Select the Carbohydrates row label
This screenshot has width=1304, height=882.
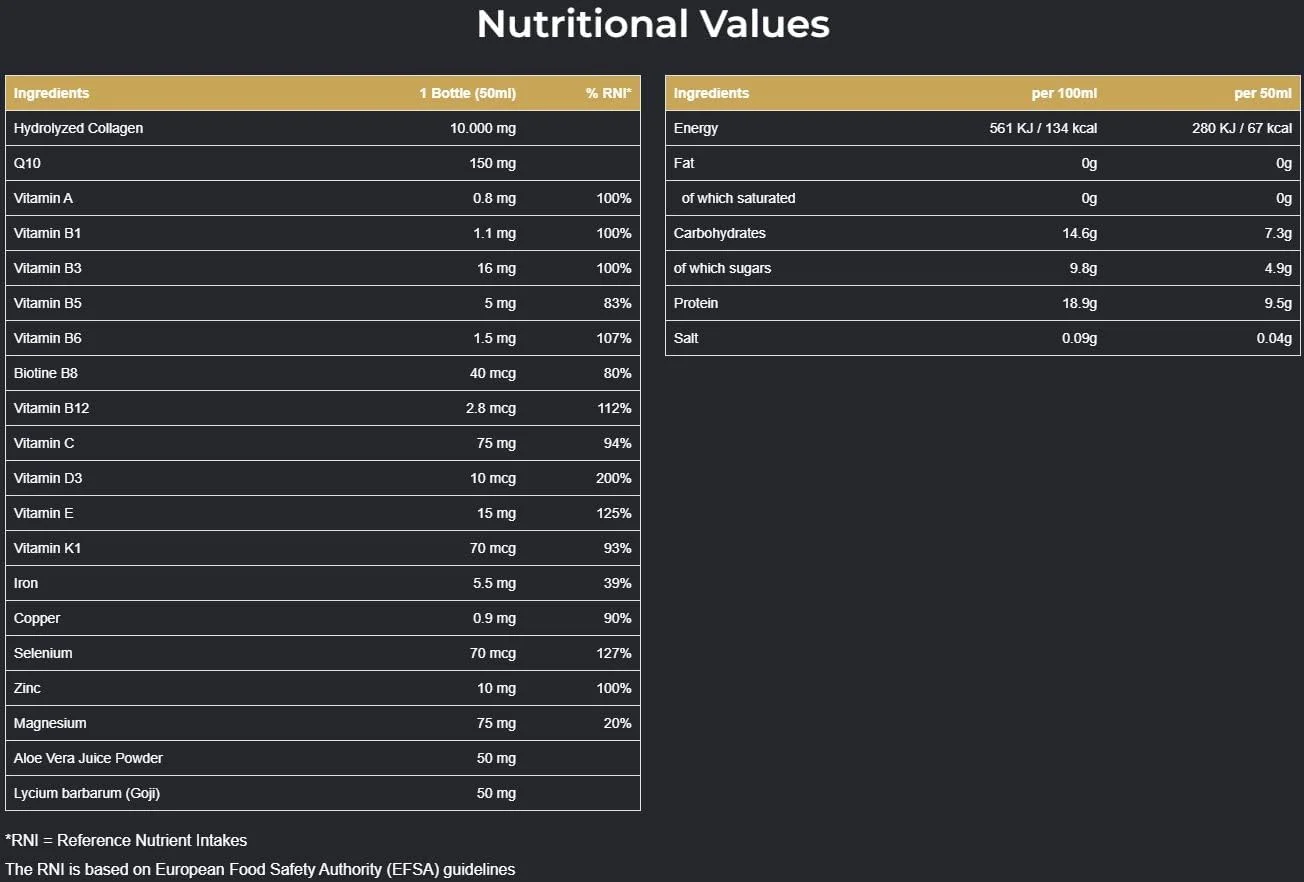[x=720, y=233]
